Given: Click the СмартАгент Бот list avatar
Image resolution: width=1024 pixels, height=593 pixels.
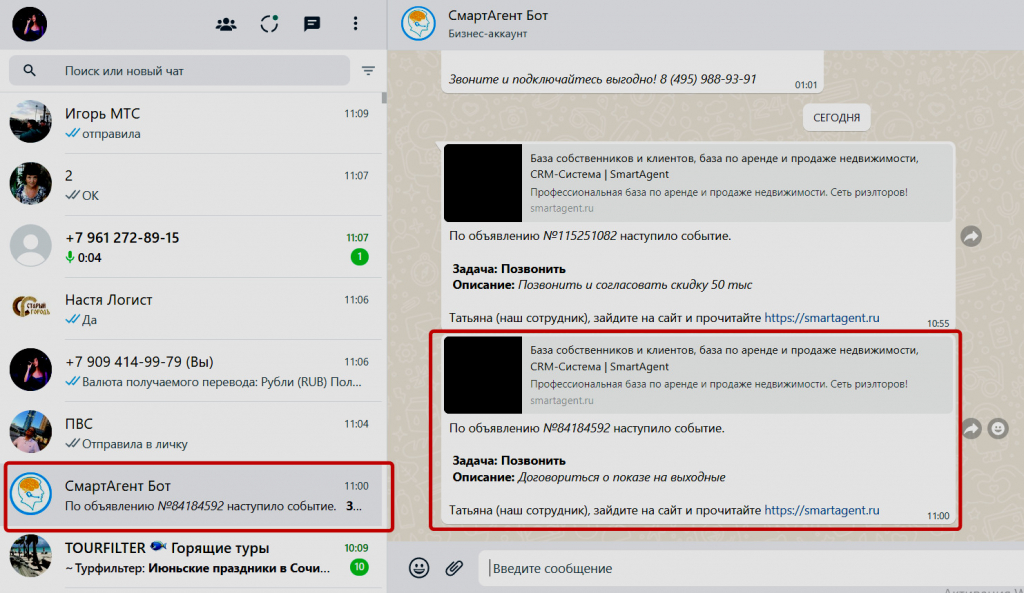Looking at the screenshot, I should 30,494.
